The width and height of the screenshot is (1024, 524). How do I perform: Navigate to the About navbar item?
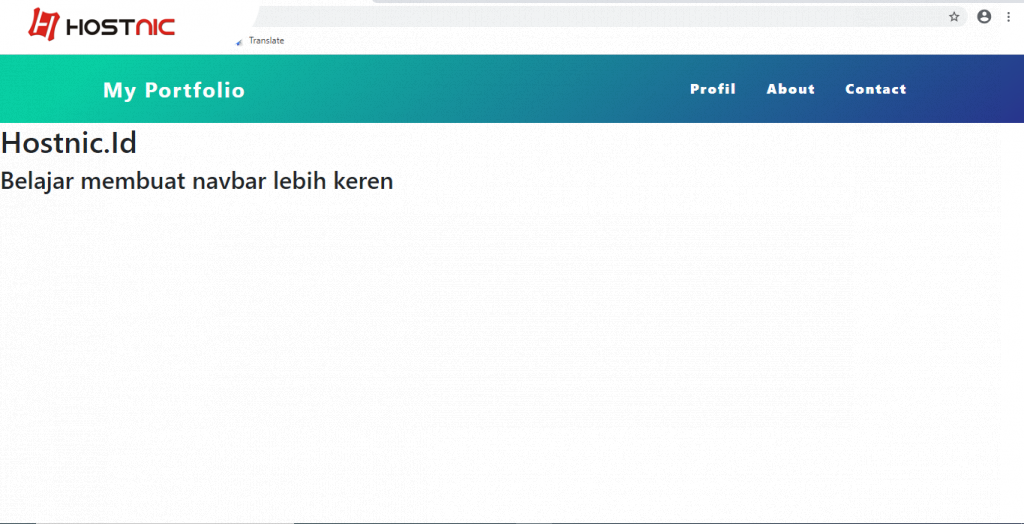790,89
